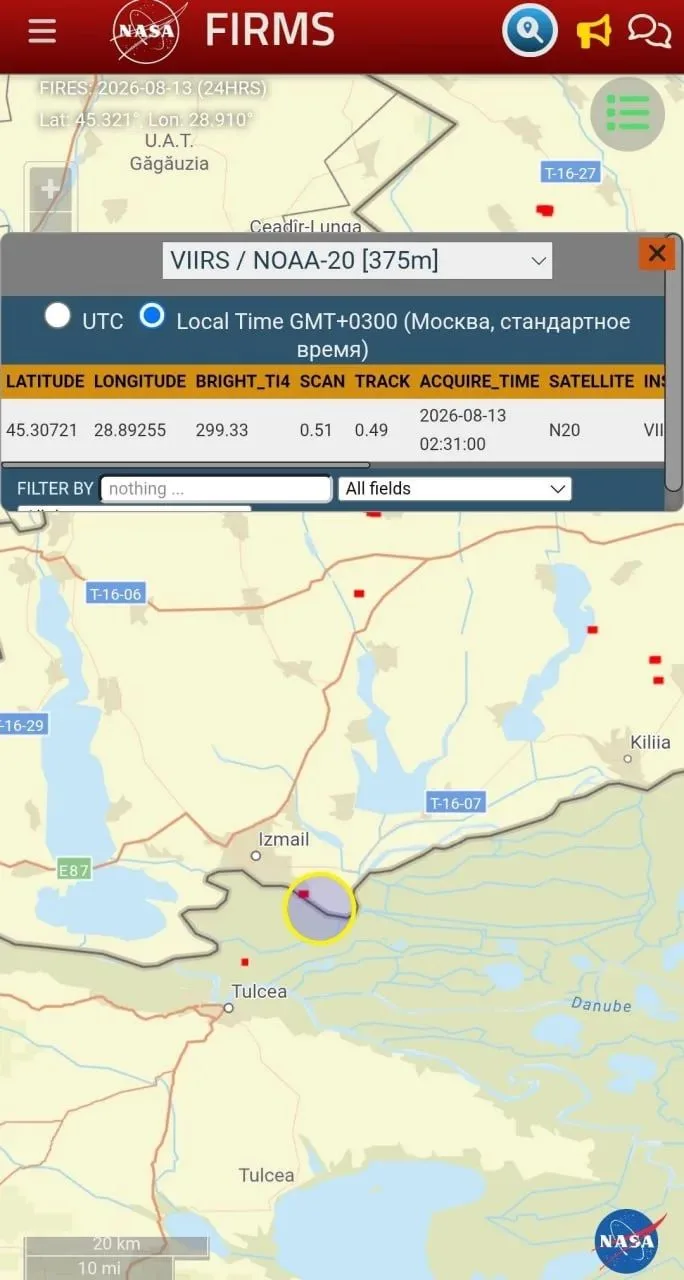Click the fires date 2026-08-13 (24HRS) label

click(x=153, y=88)
